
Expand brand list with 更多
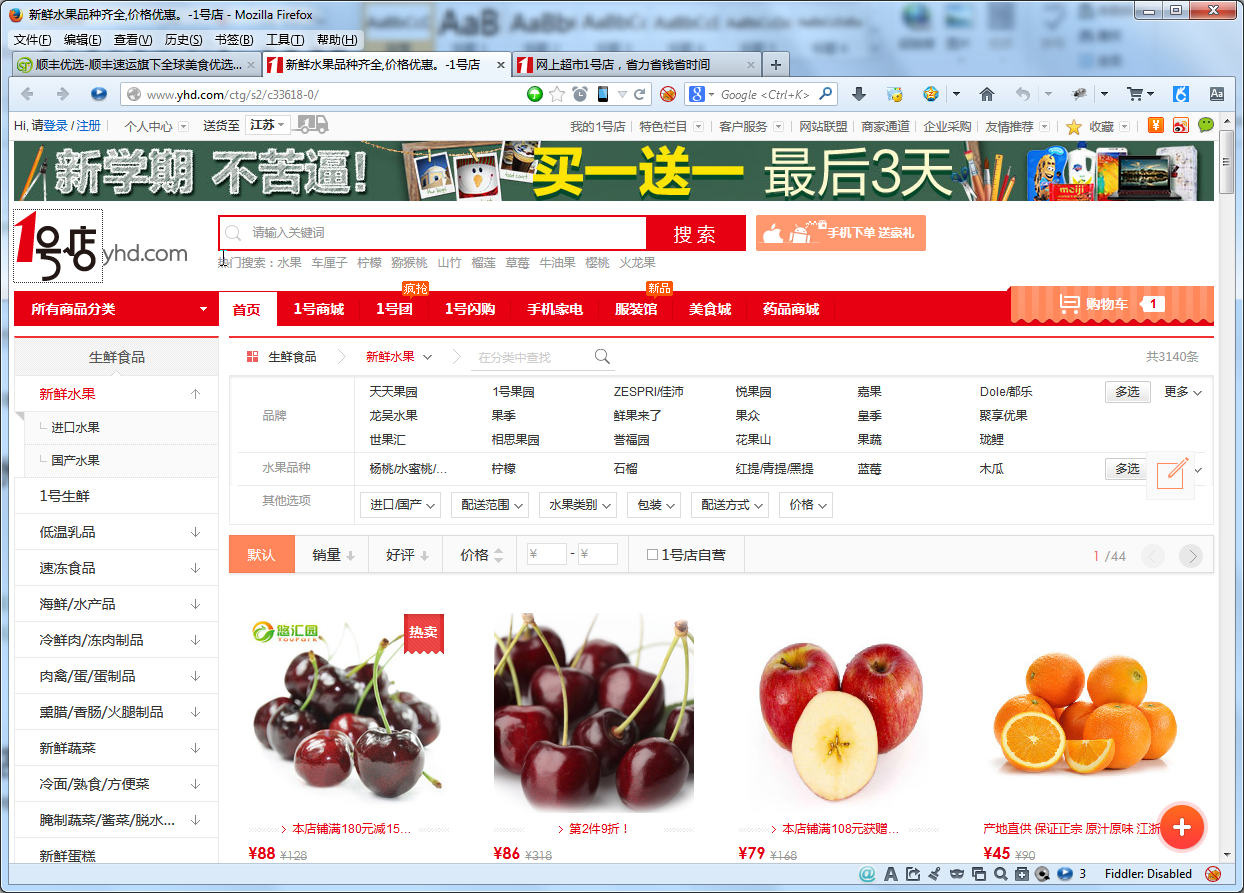click(1183, 392)
